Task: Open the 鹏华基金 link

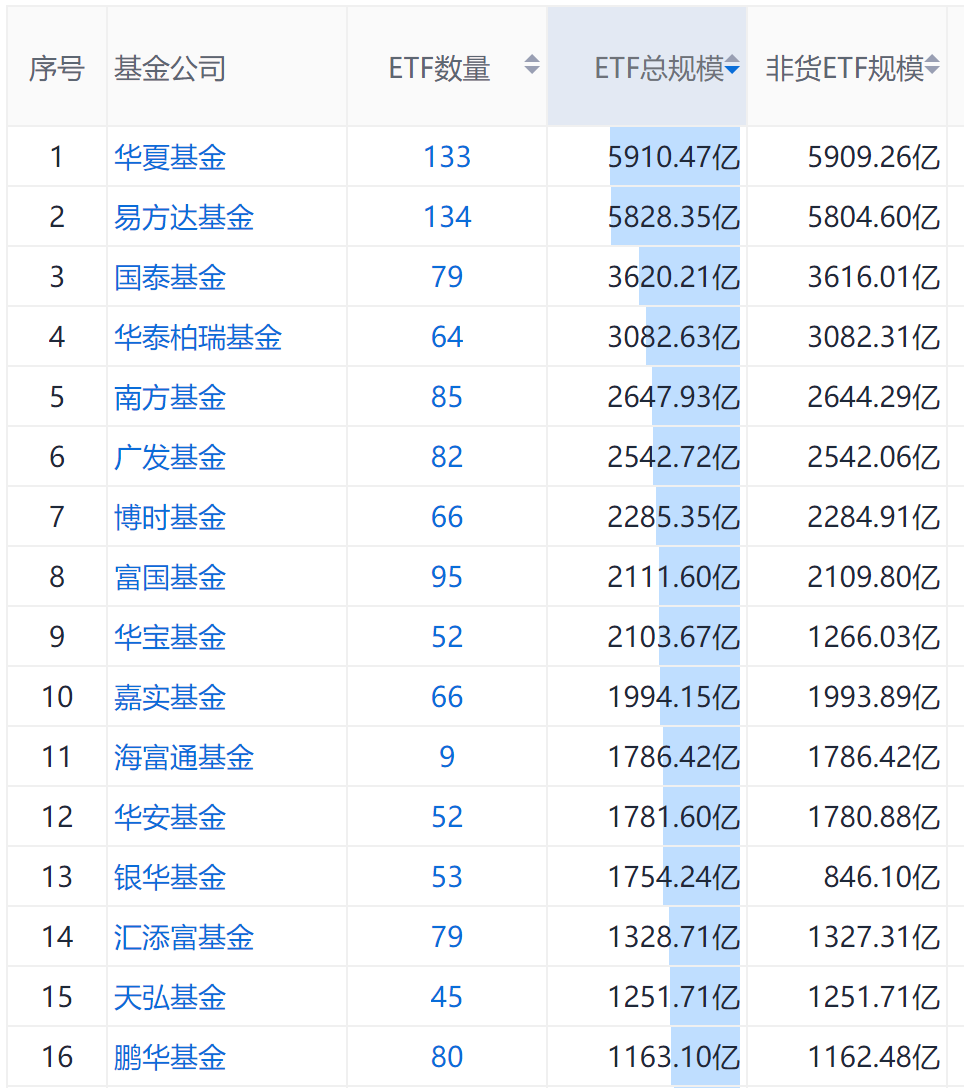Action: pos(170,1057)
